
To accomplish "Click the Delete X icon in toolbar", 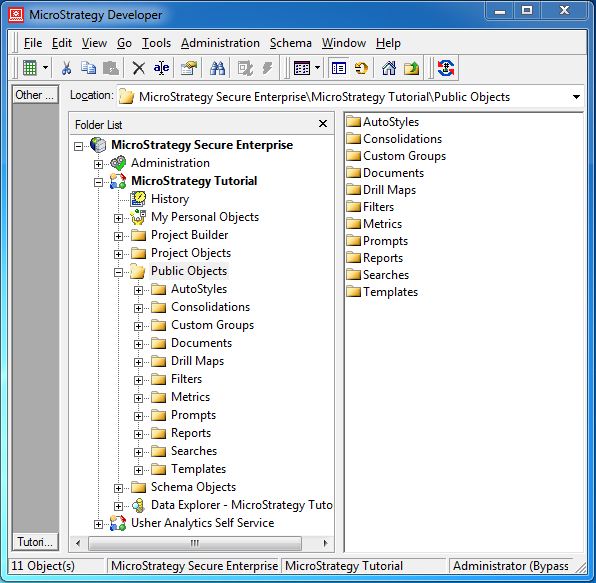I will pos(139,68).
